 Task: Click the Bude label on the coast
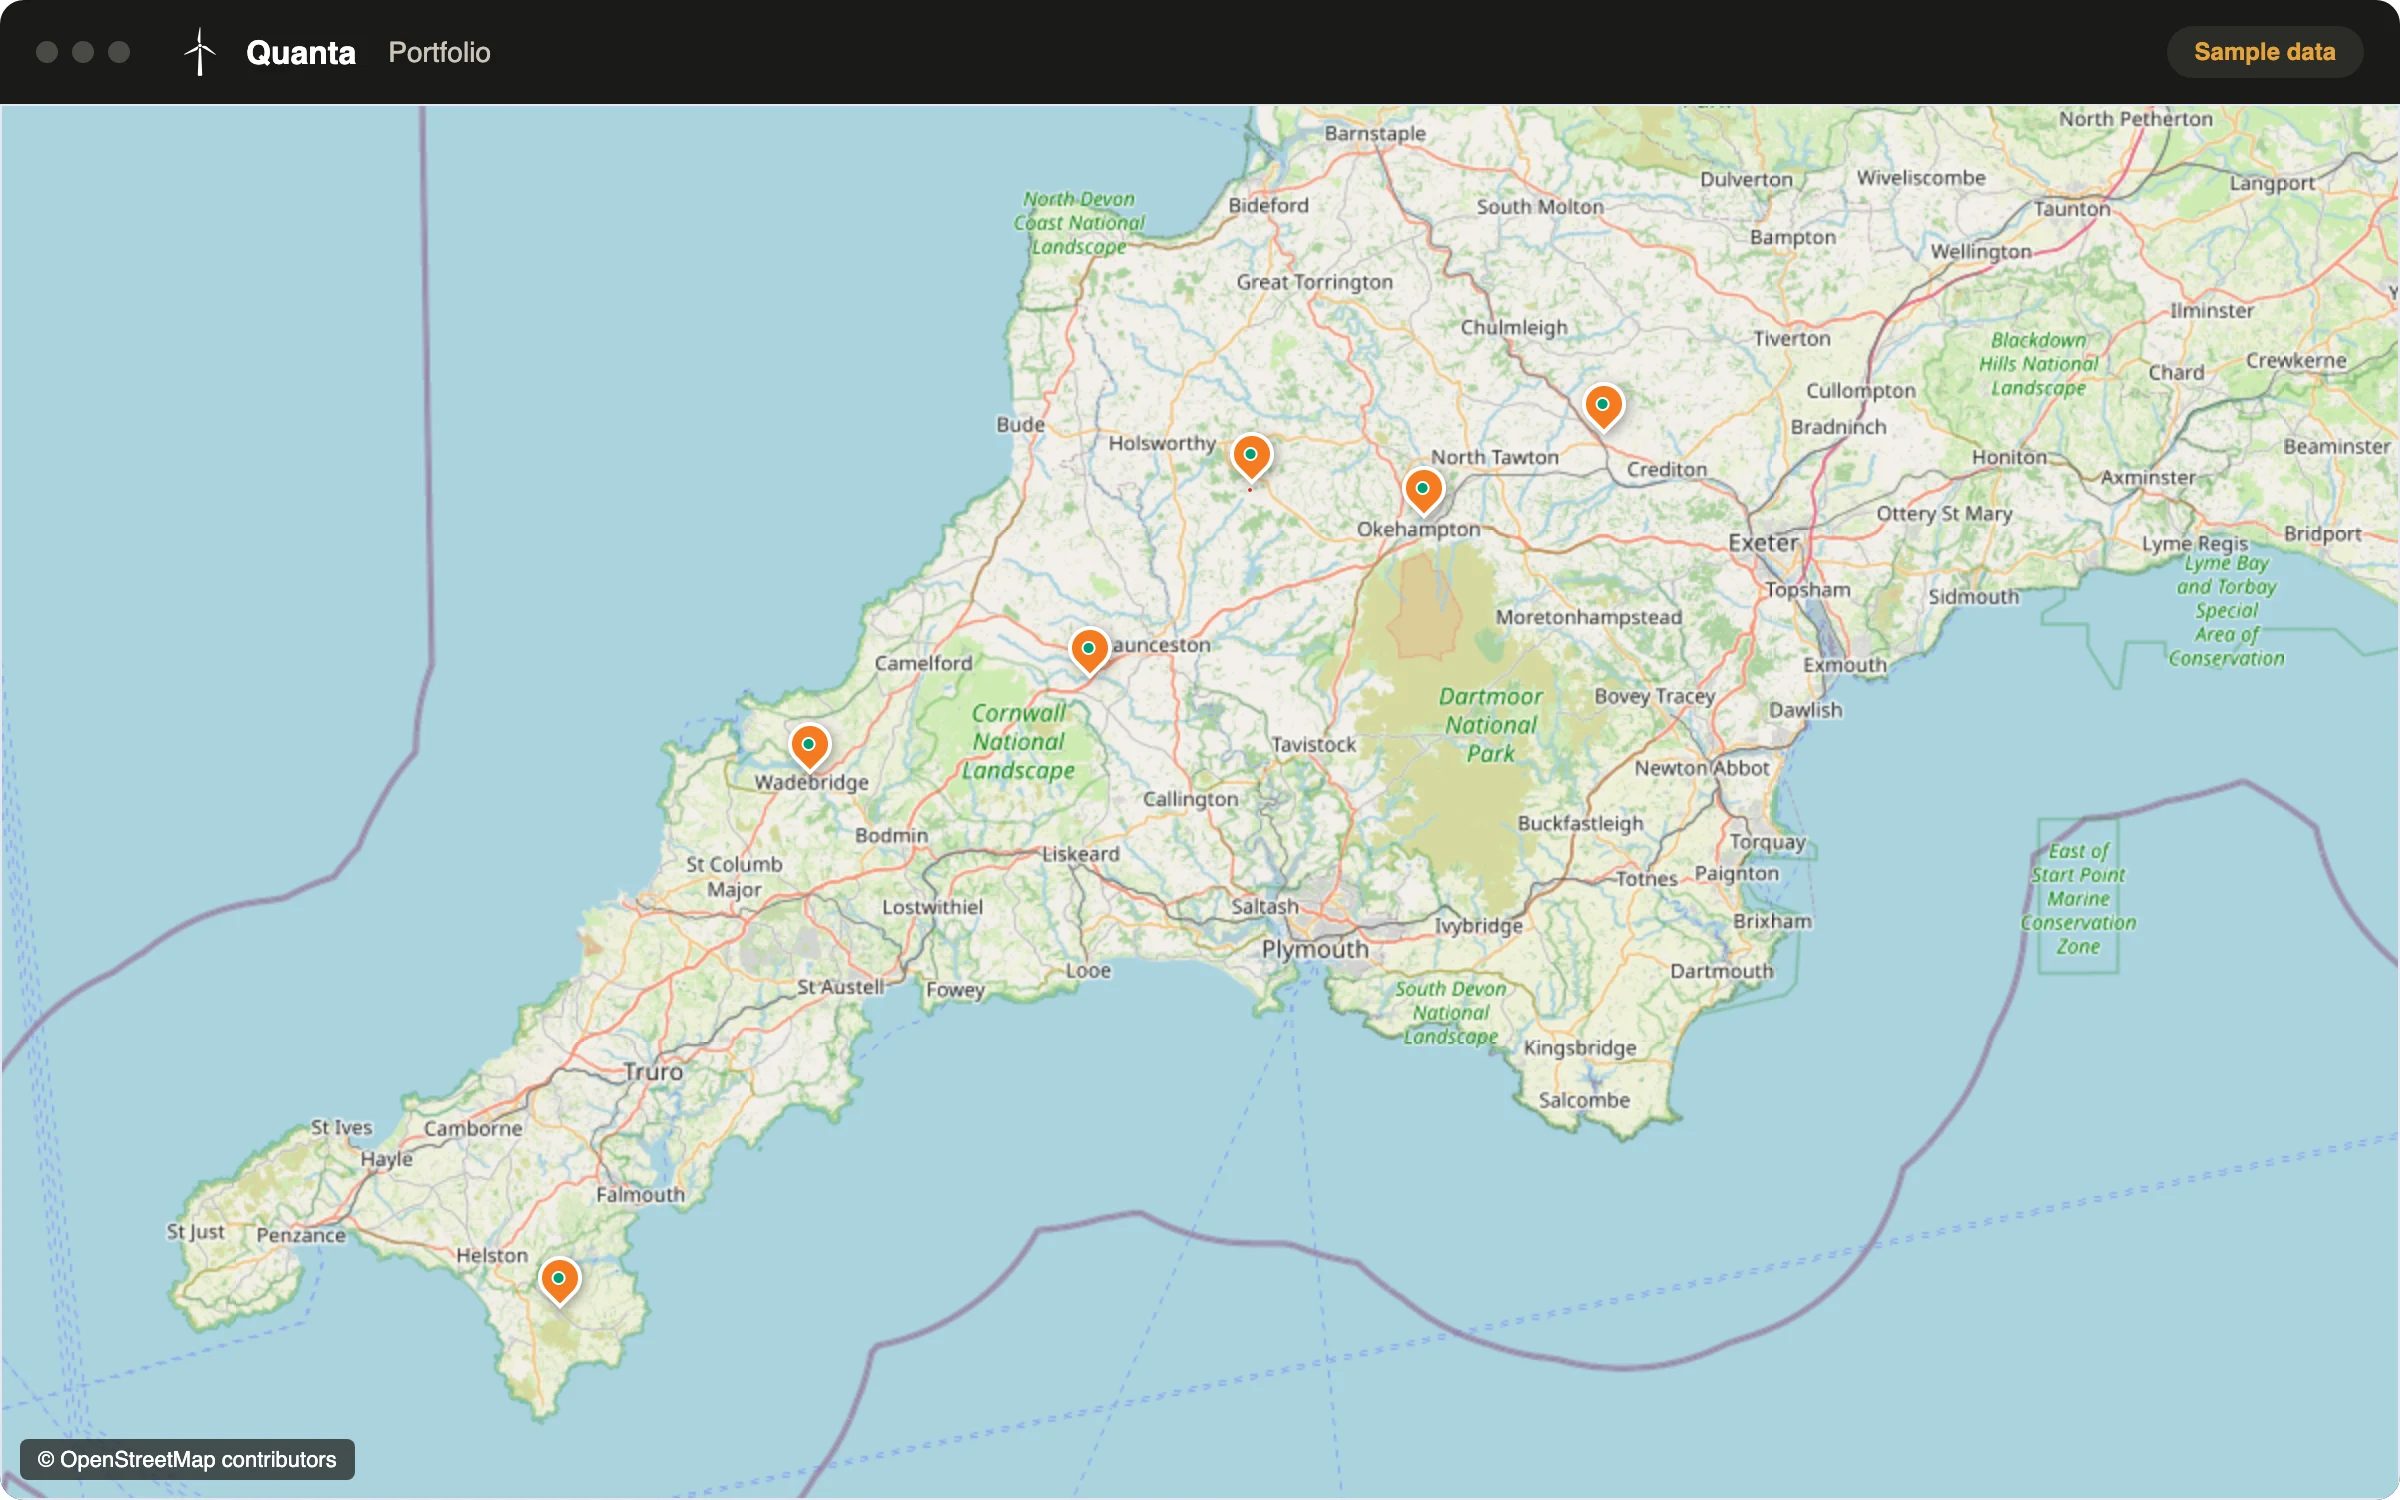pos(1020,425)
